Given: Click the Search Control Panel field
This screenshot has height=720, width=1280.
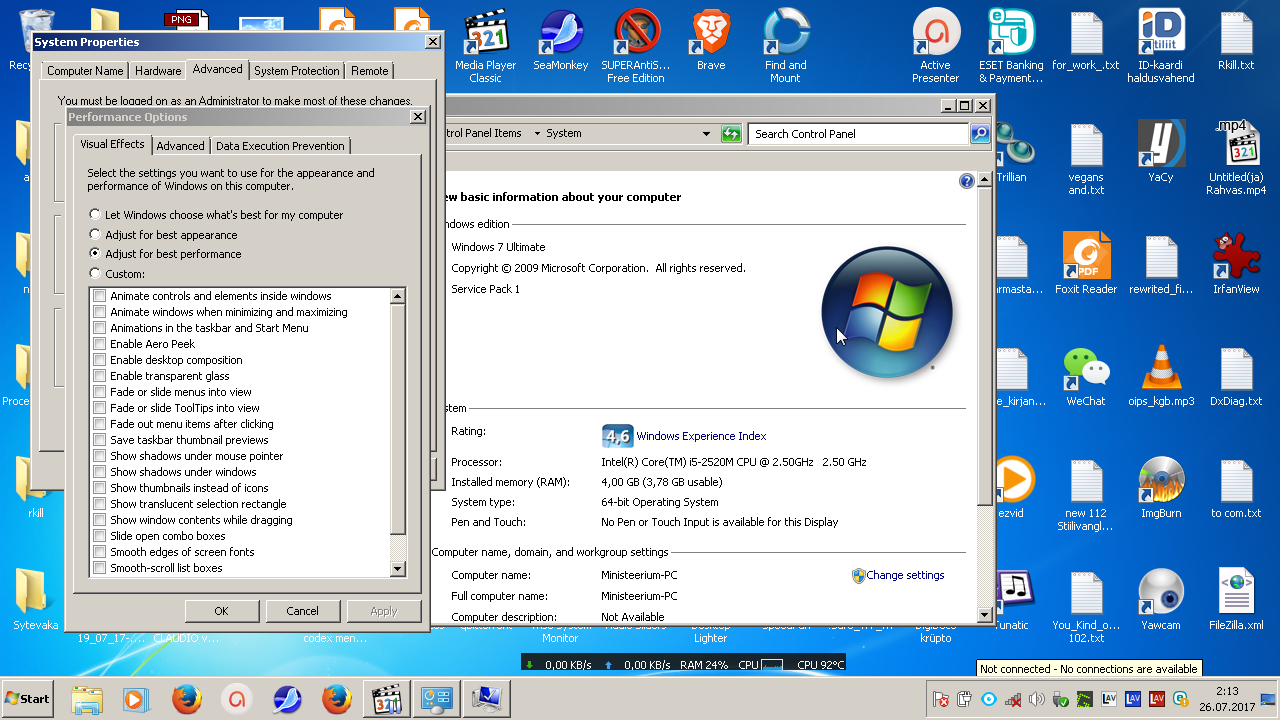Looking at the screenshot, I should point(858,134).
